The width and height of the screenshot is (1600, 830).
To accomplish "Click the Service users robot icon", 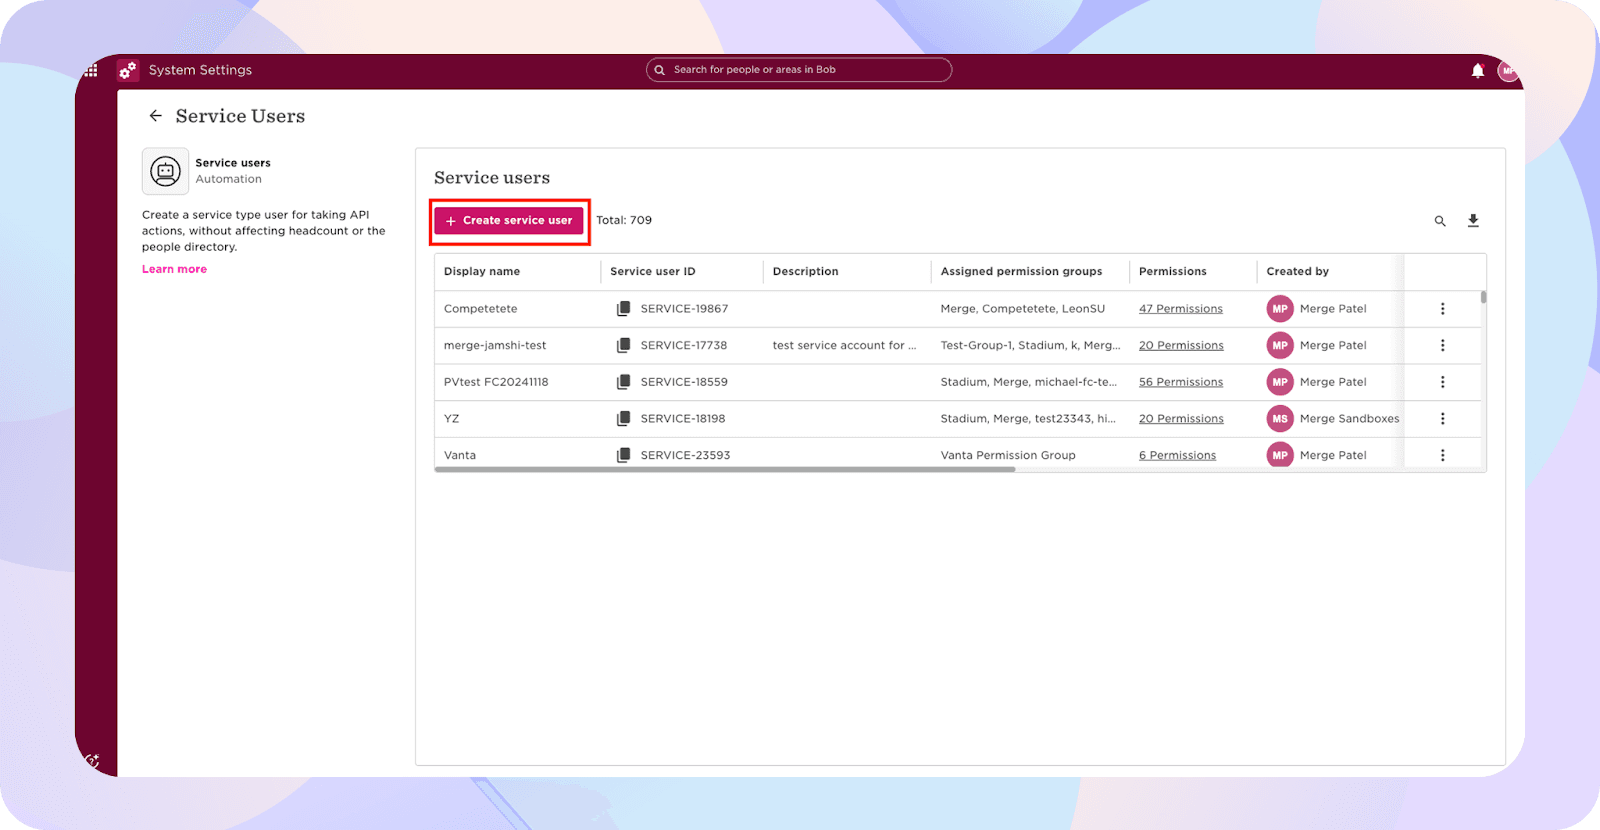I will pos(165,171).
